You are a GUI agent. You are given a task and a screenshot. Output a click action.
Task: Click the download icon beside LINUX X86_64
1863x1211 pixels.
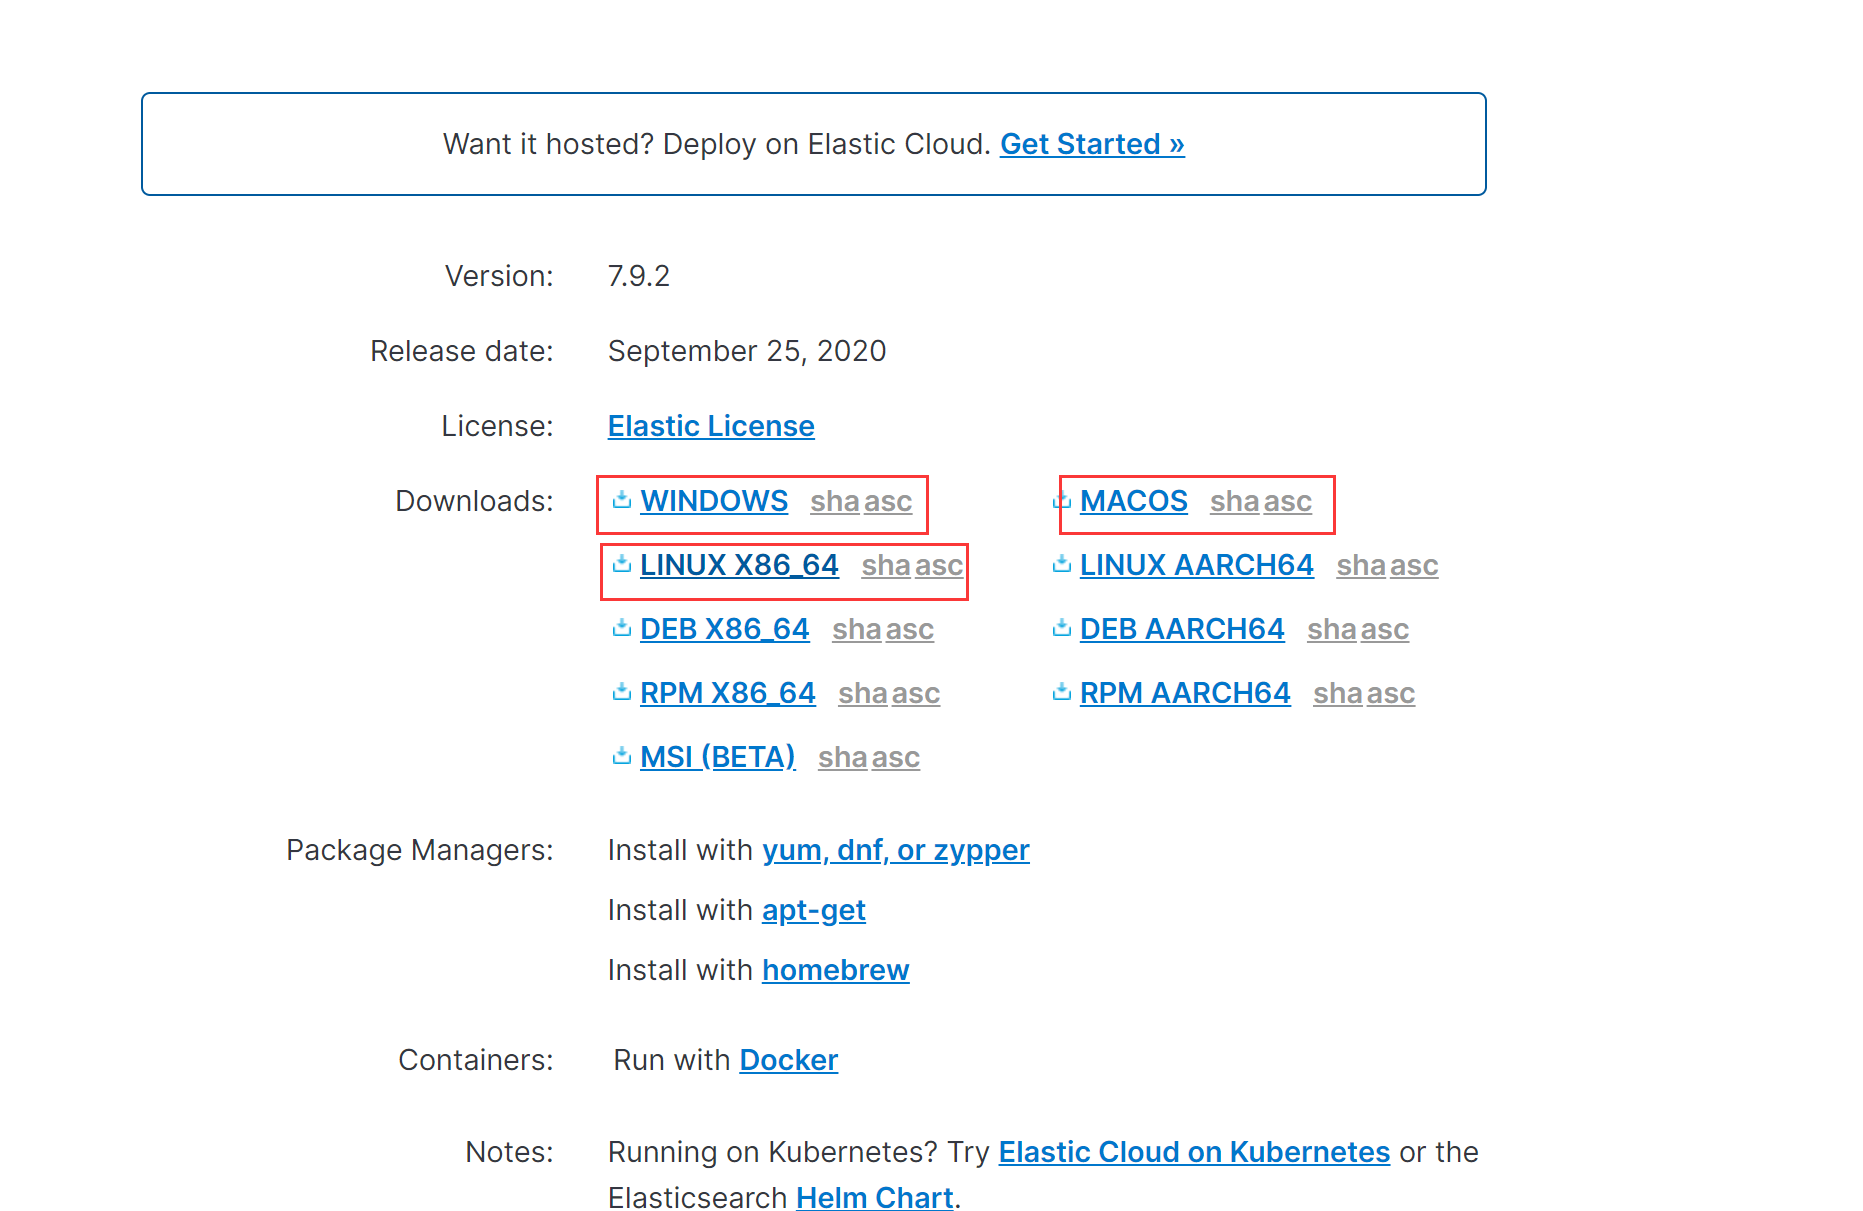(x=622, y=563)
